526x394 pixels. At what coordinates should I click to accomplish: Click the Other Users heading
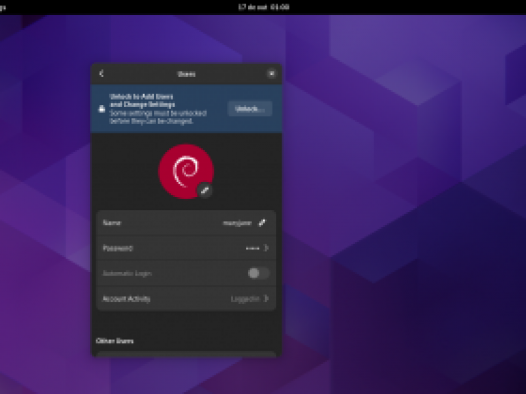[115, 341]
